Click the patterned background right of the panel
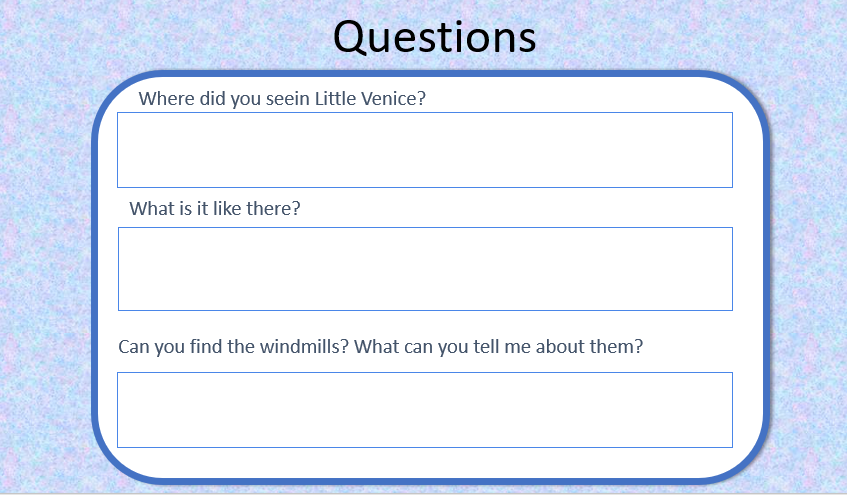 pos(809,270)
